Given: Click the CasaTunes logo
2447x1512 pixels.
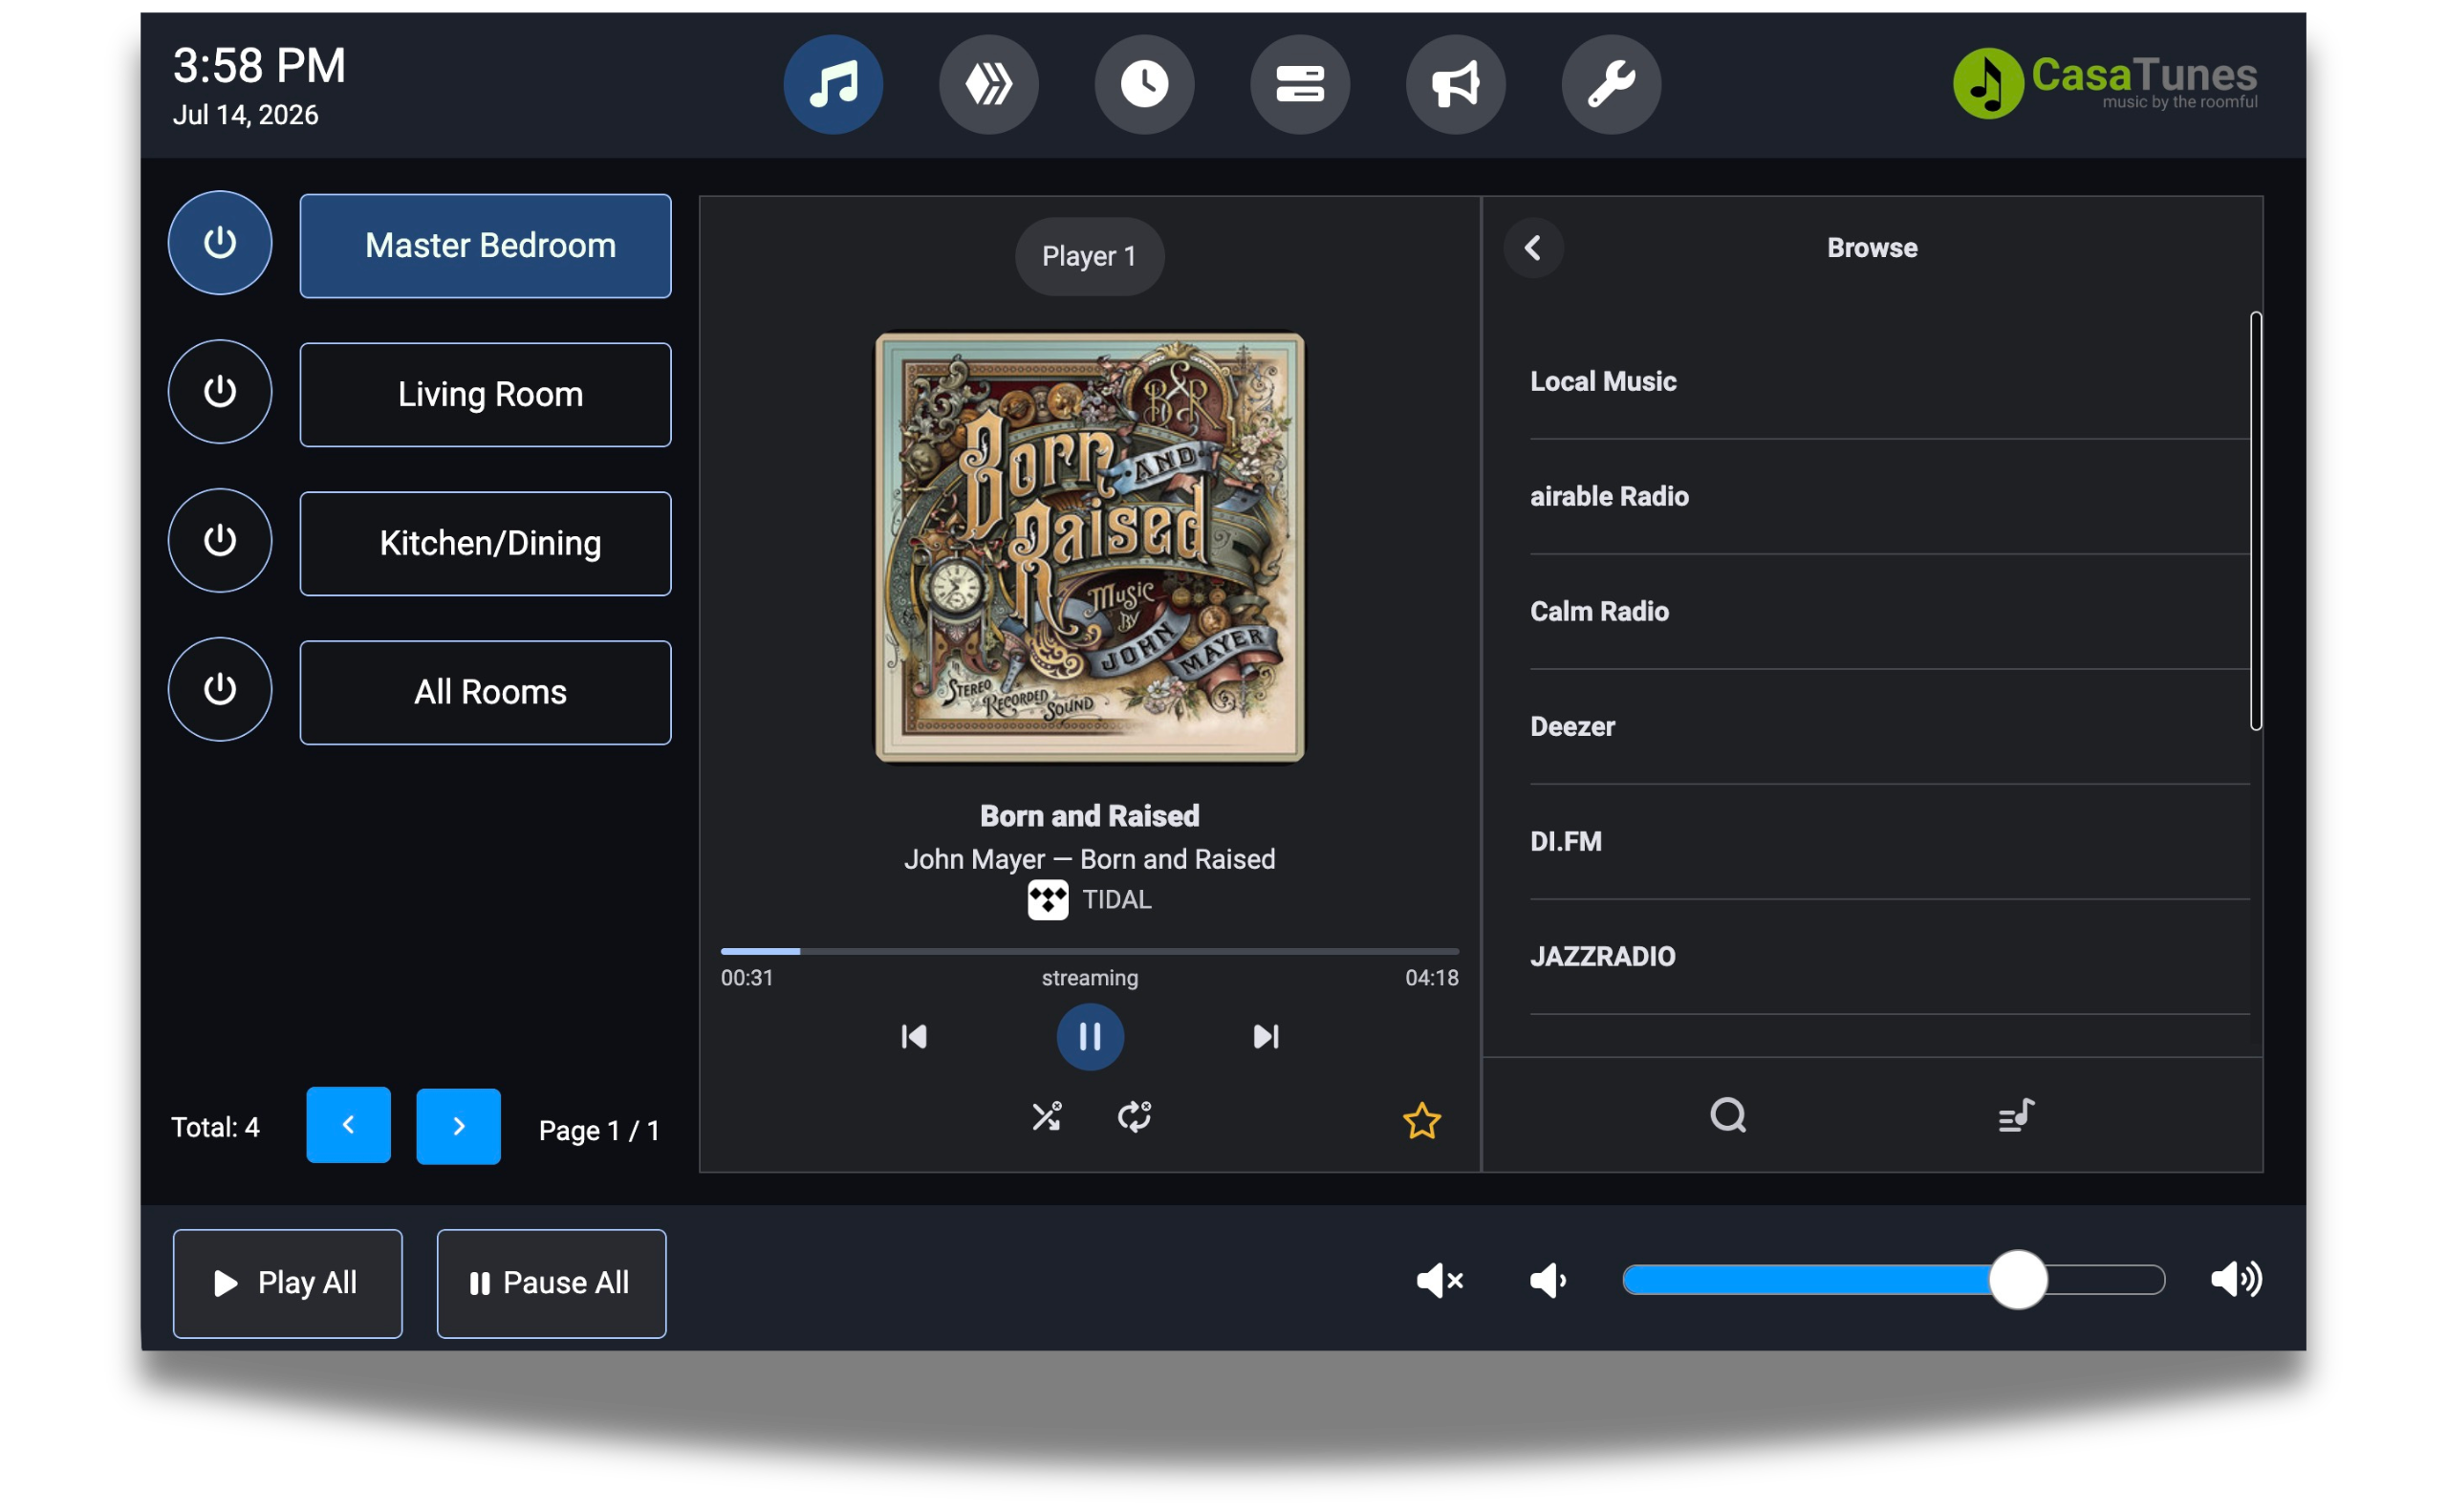Looking at the screenshot, I should point(2105,83).
